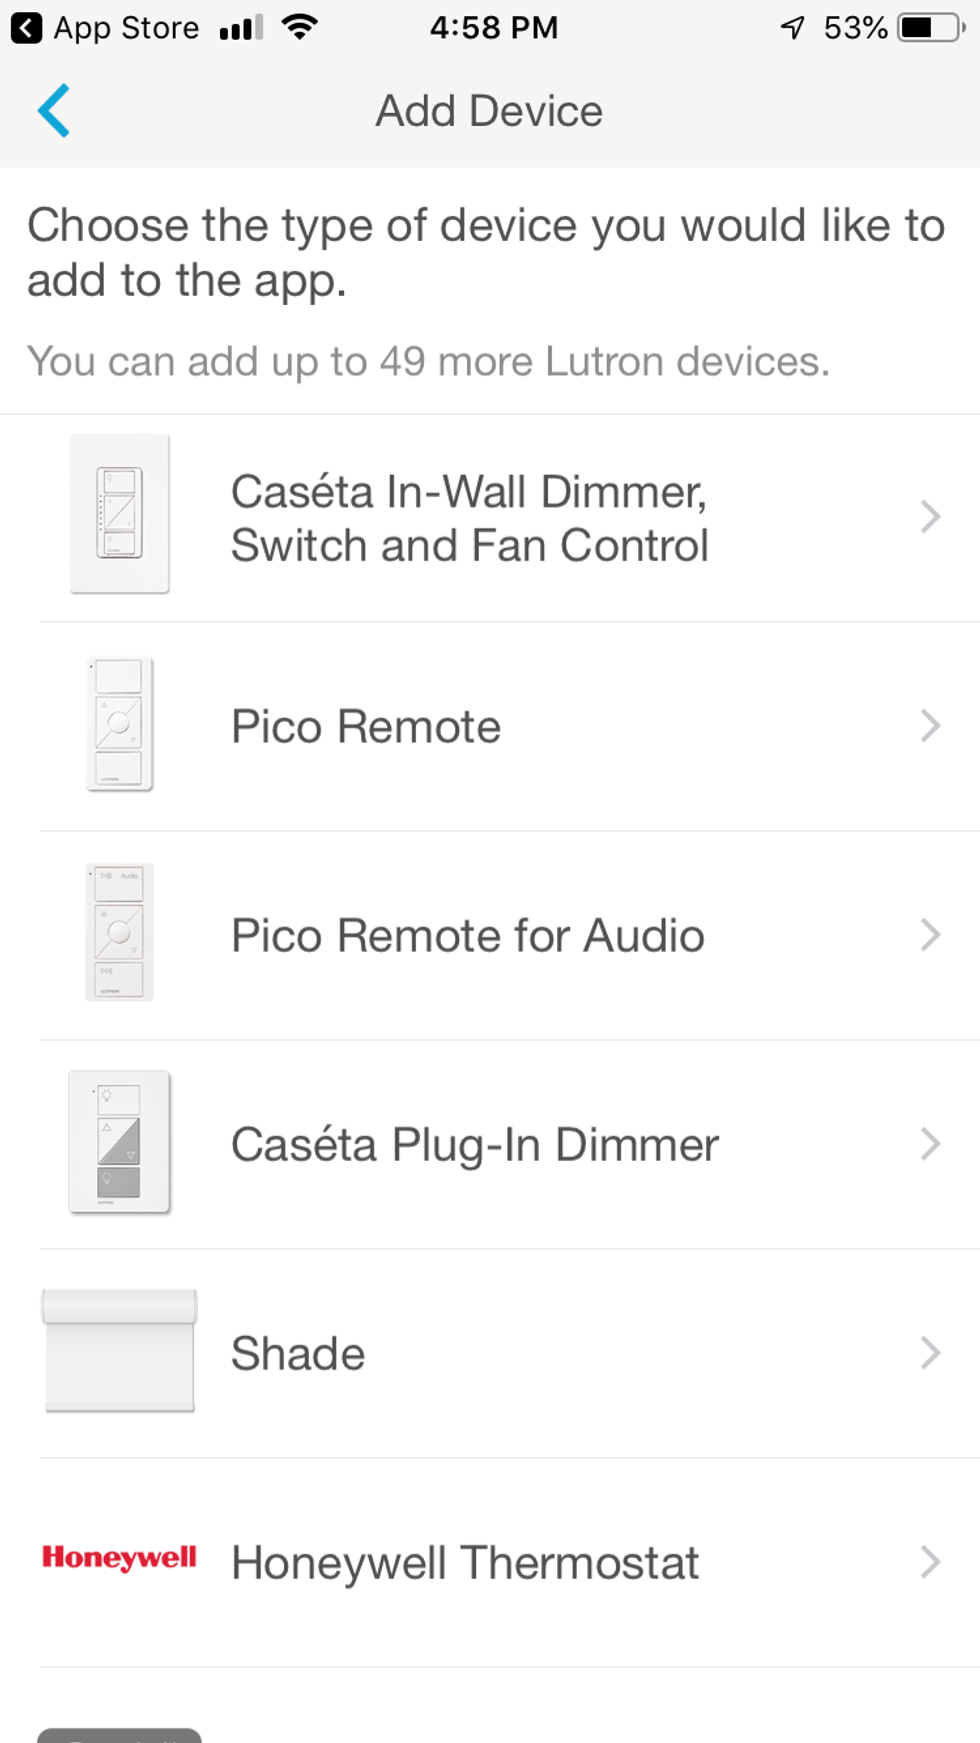Select Pico Remote device type
The height and width of the screenshot is (1743, 980).
(366, 727)
